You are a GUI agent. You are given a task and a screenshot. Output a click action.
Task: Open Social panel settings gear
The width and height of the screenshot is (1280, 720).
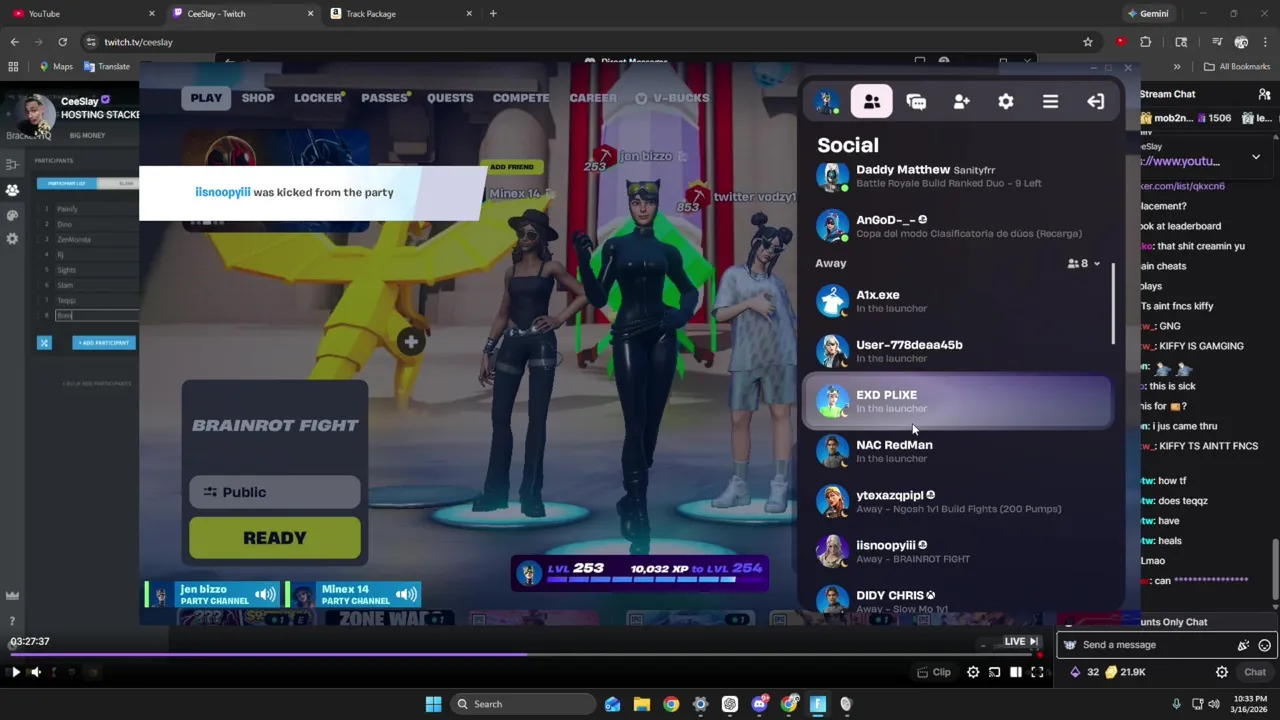coord(1006,101)
